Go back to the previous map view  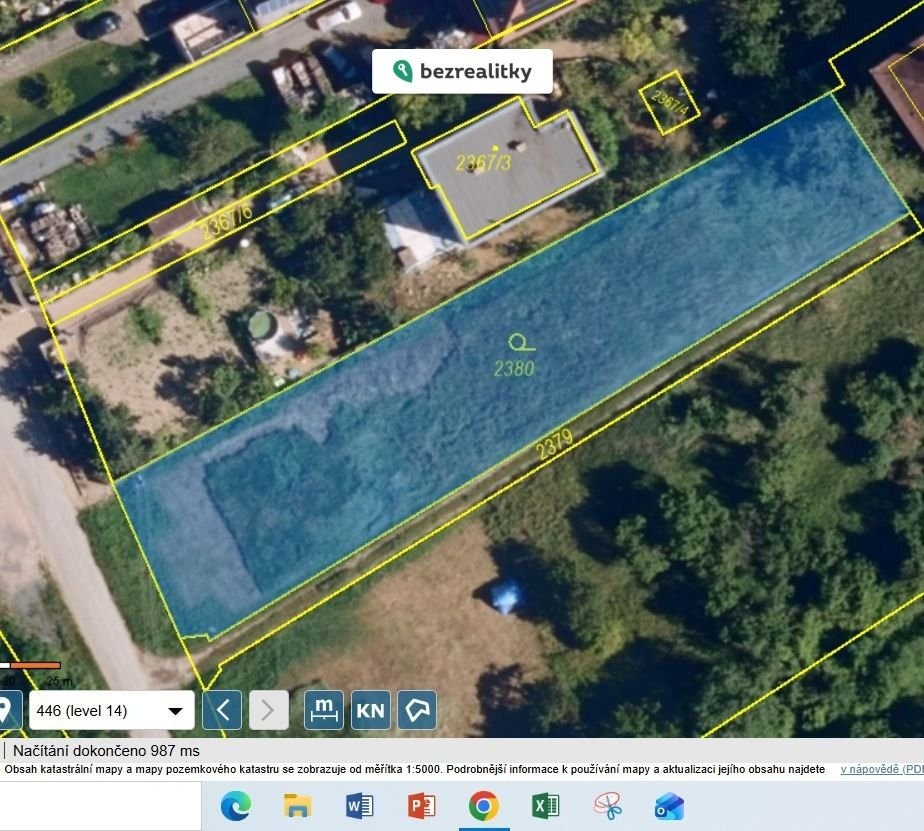click(x=222, y=711)
